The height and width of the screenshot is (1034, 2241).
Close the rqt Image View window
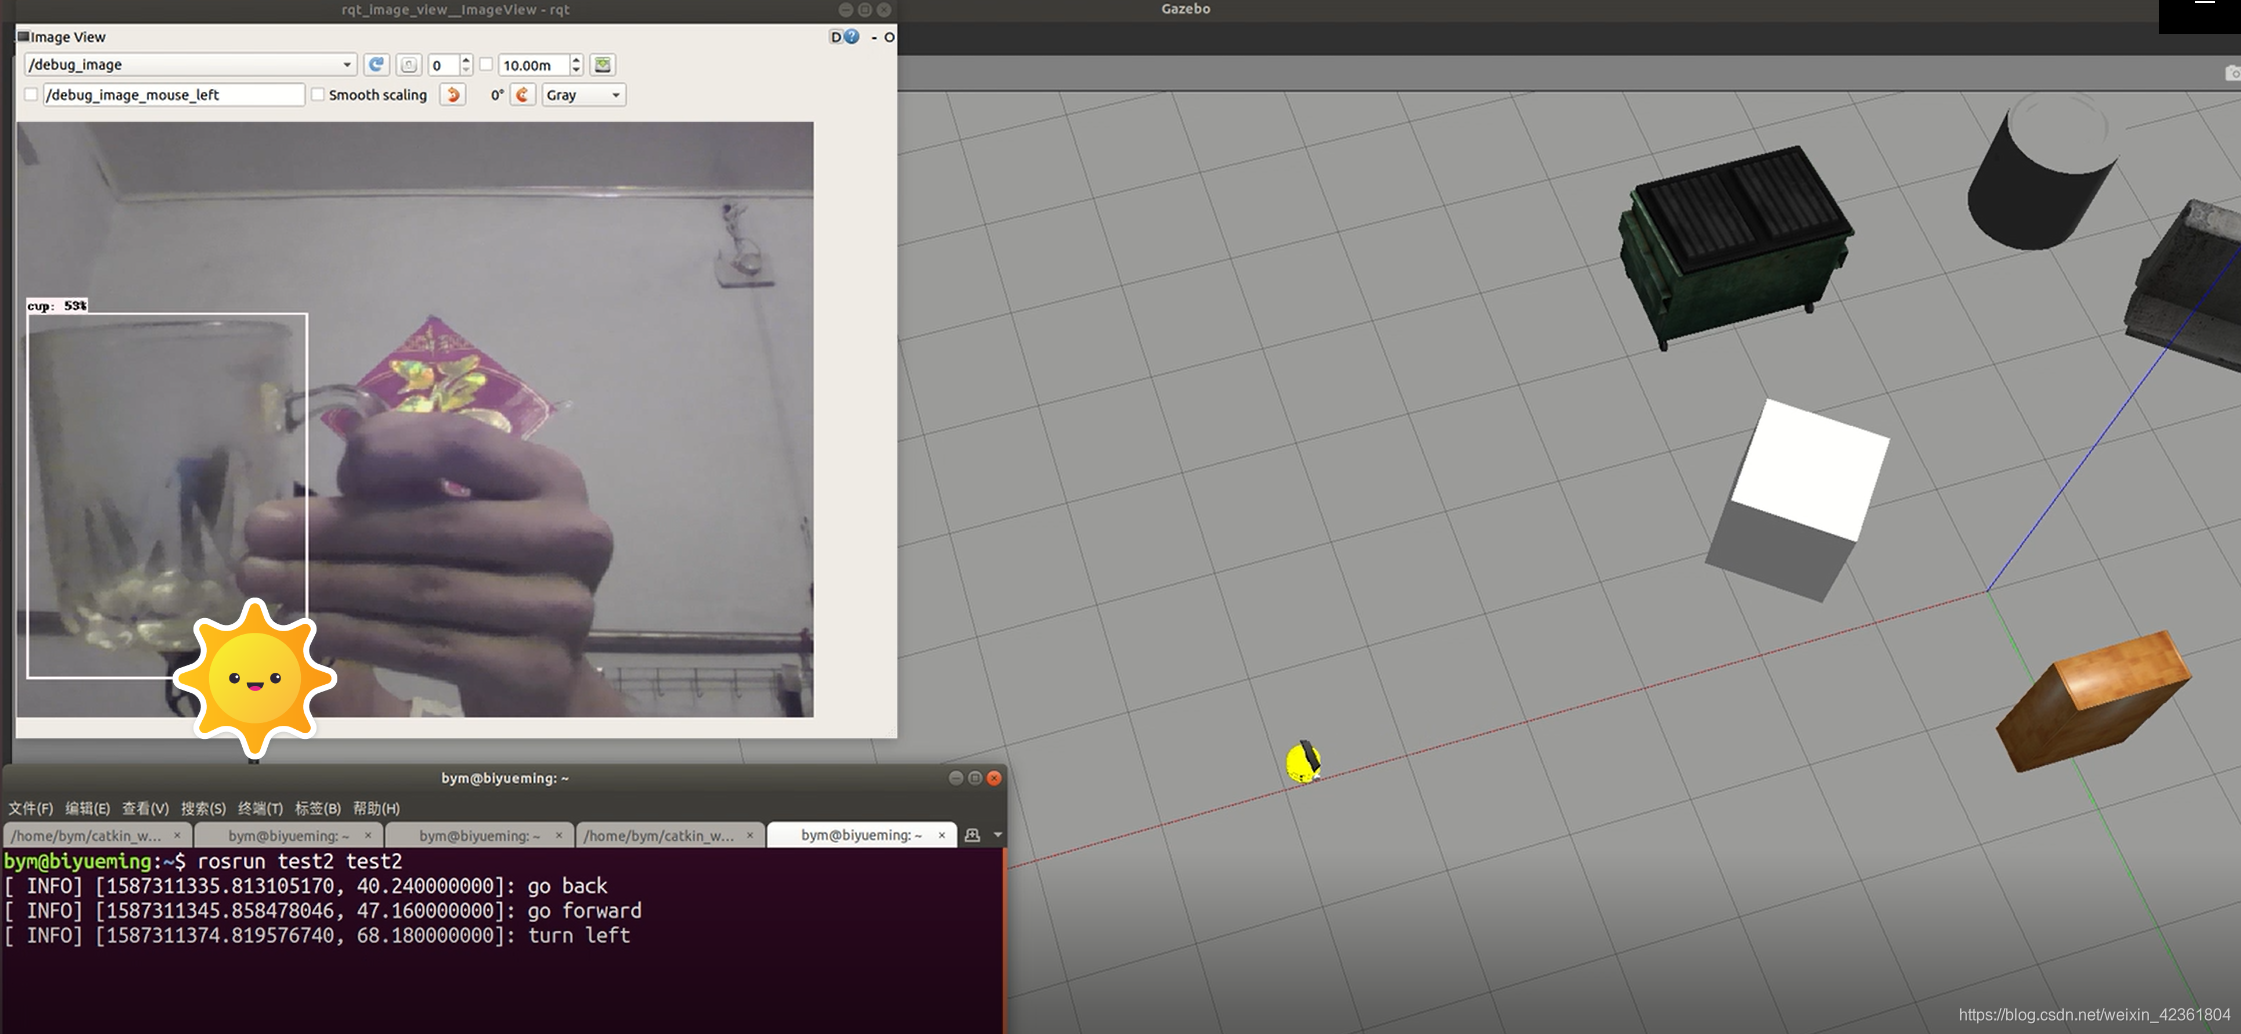[x=884, y=10]
